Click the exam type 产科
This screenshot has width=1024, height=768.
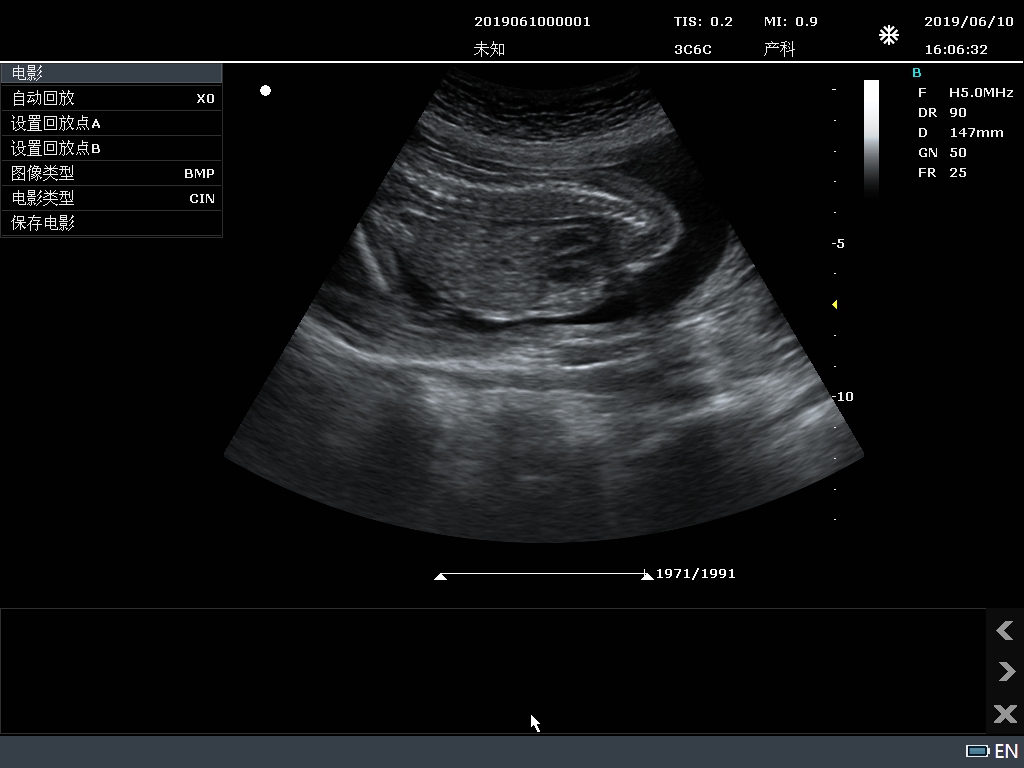click(780, 49)
